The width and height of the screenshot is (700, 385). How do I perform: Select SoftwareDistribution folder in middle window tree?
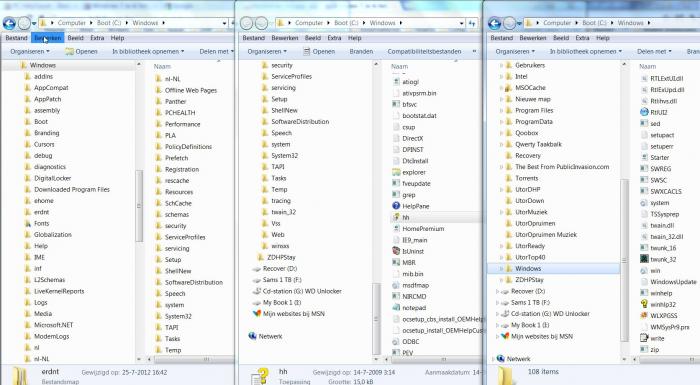click(295, 121)
